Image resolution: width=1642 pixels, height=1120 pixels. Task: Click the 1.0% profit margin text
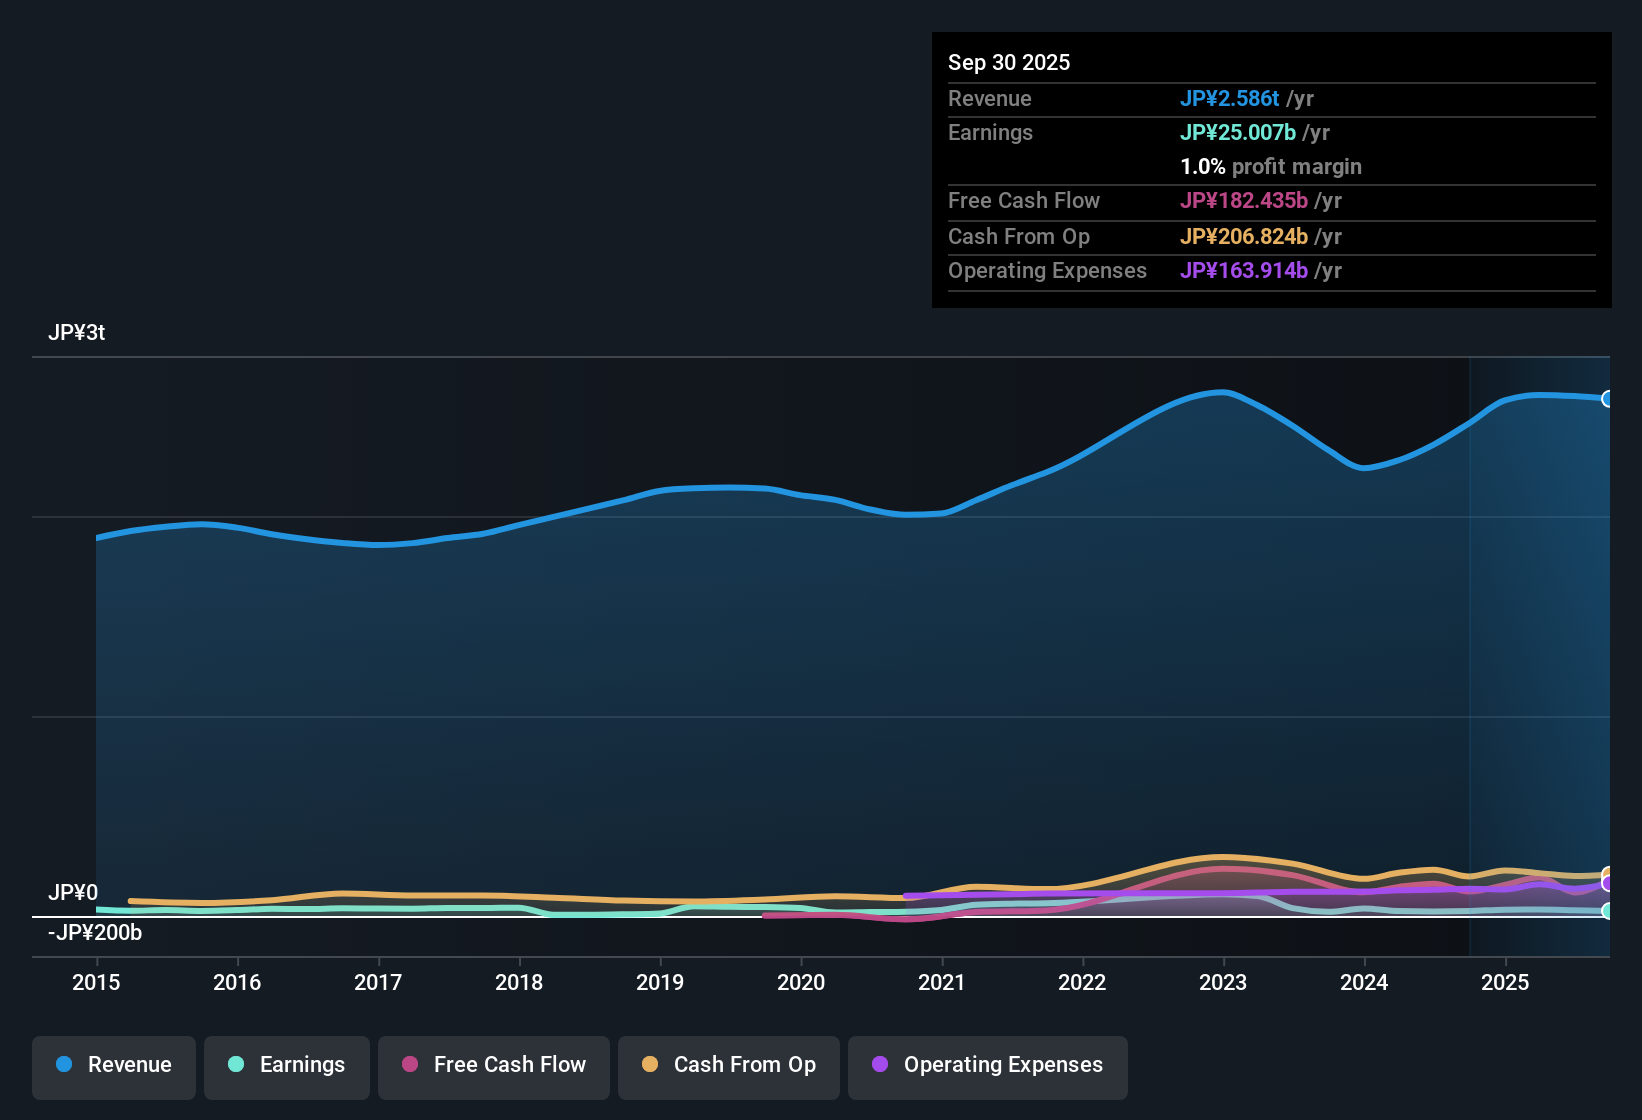tap(1271, 166)
